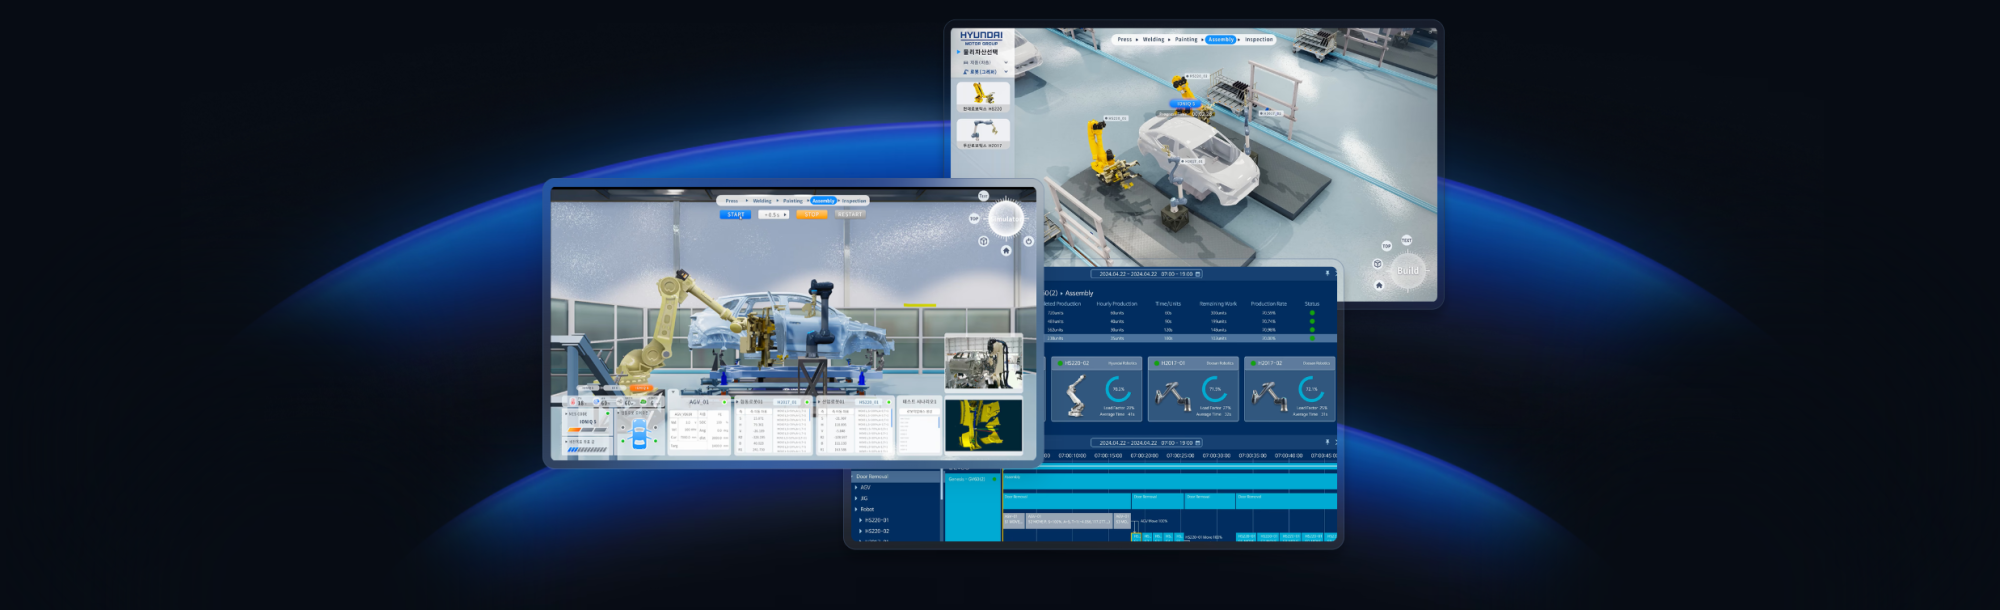Click TOP view icon near Build dial
Viewport: 2000px width, 610px height.
coord(1386,246)
